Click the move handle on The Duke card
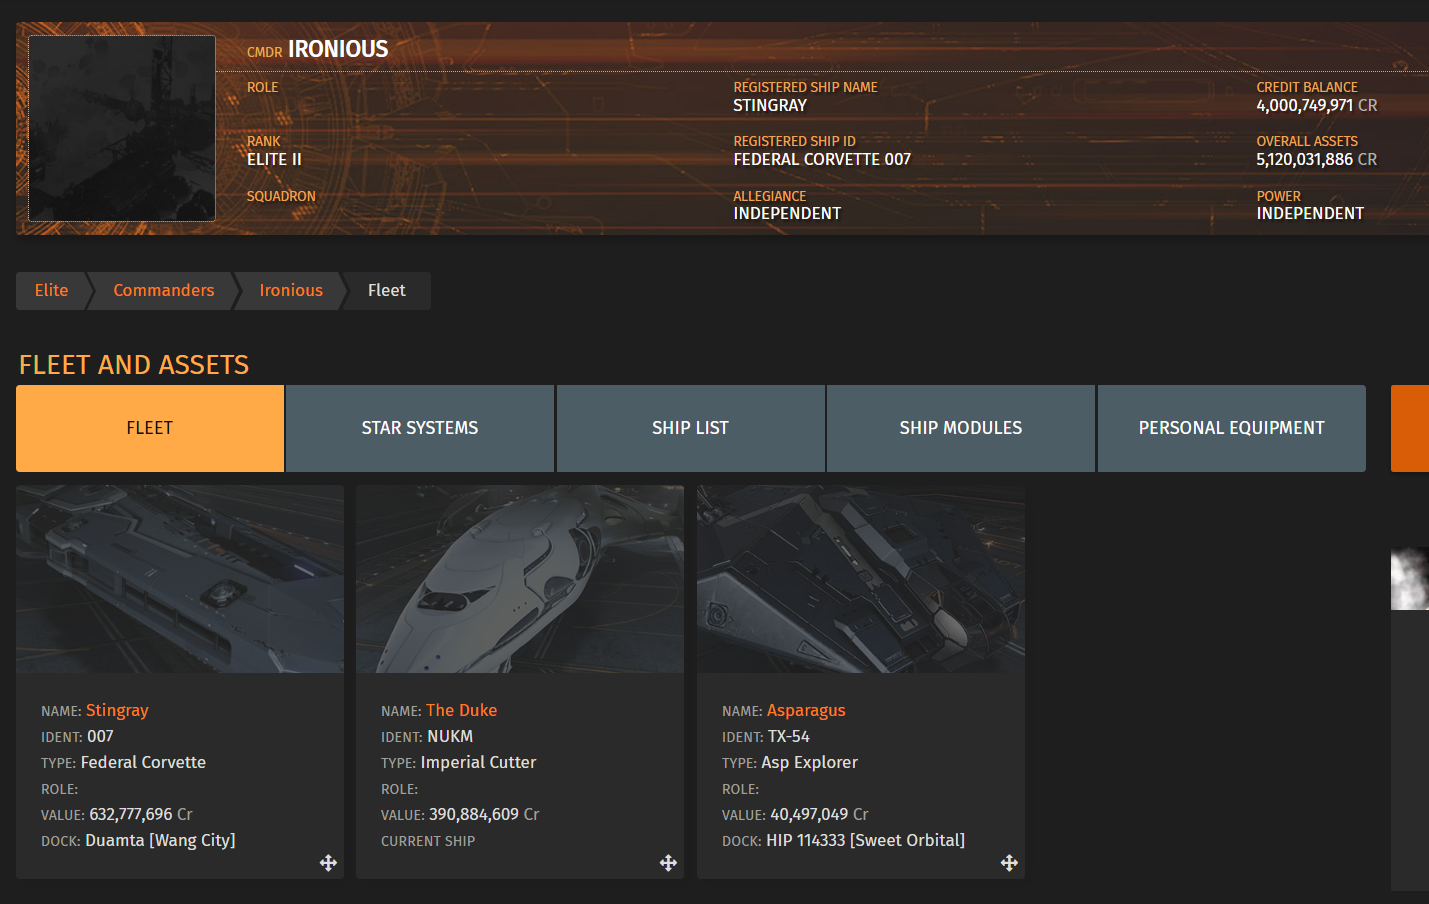This screenshot has width=1429, height=904. [668, 863]
